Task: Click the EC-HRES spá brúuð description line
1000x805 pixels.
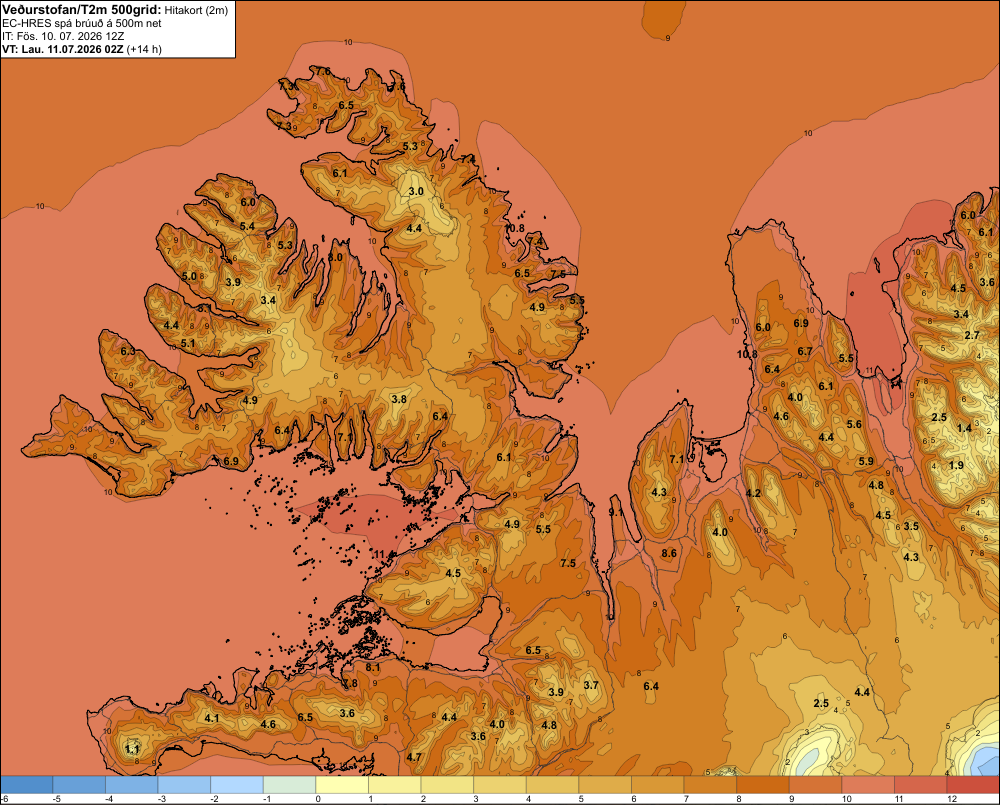Action: tap(82, 24)
